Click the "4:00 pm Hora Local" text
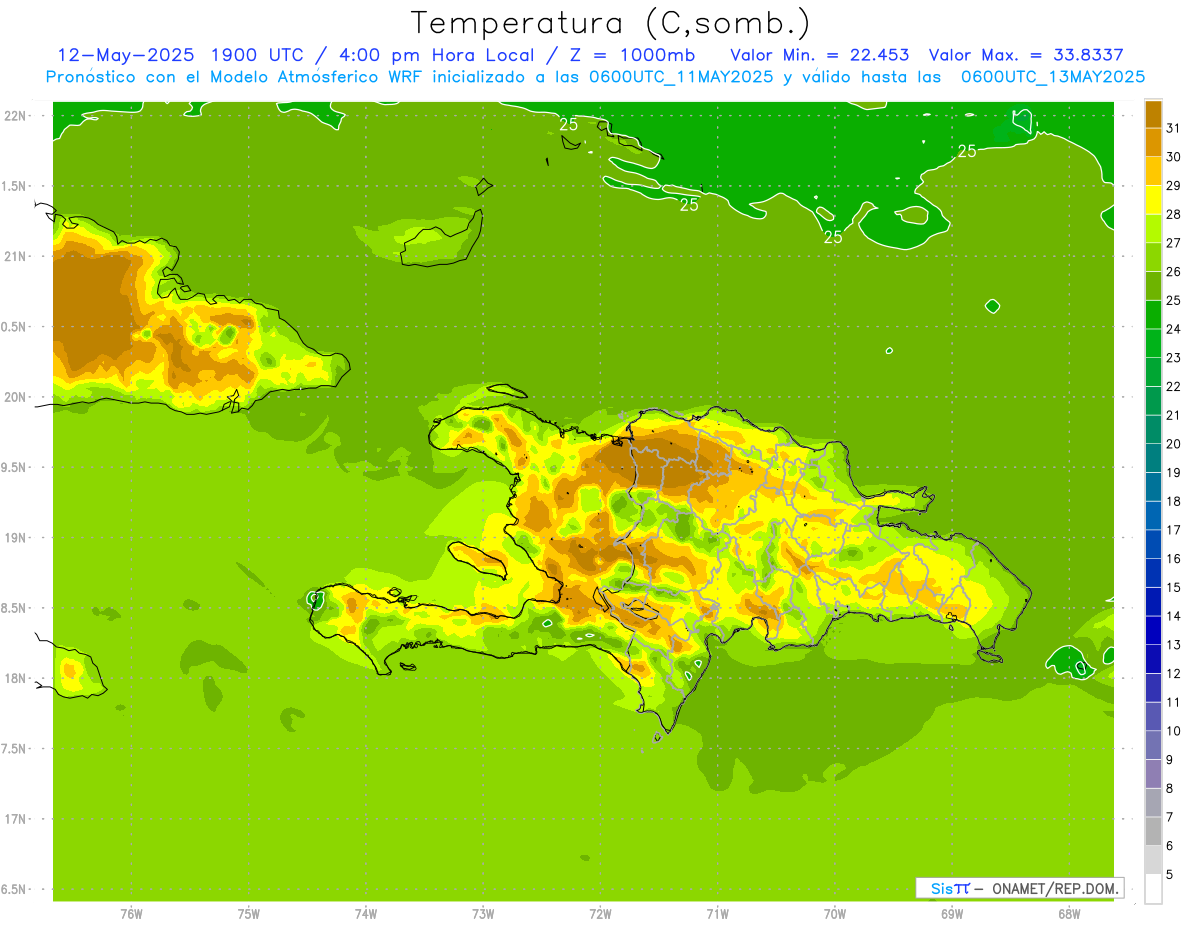 [x=434, y=54]
